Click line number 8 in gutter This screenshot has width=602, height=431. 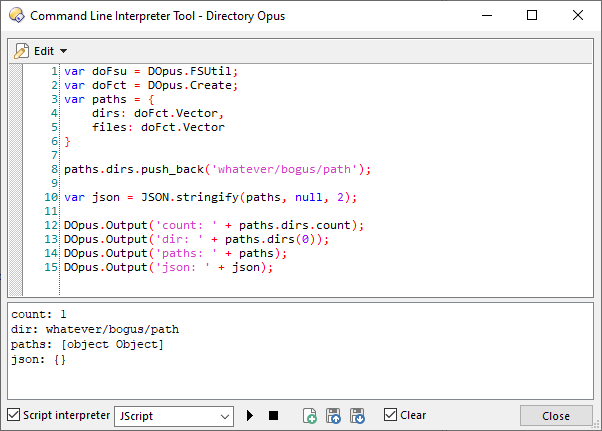pyautogui.click(x=53, y=169)
